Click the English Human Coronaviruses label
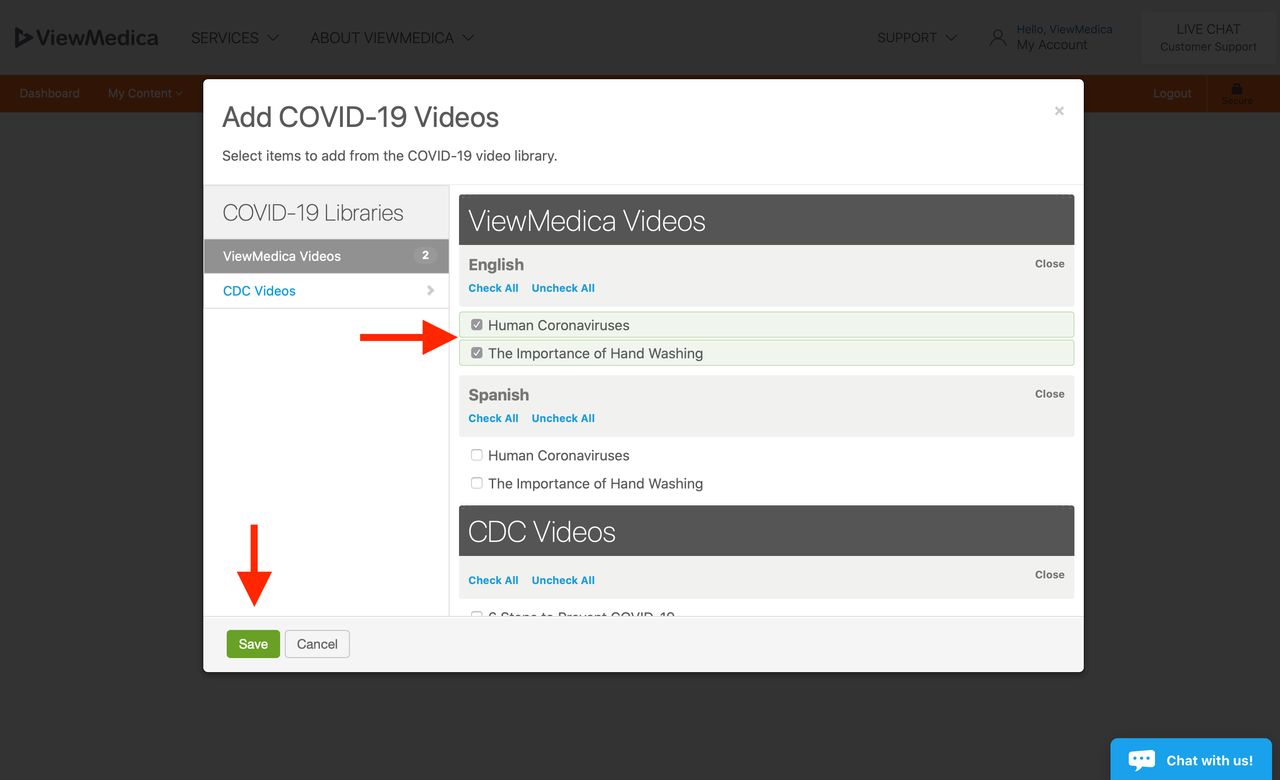Viewport: 1280px width, 780px height. [x=559, y=325]
